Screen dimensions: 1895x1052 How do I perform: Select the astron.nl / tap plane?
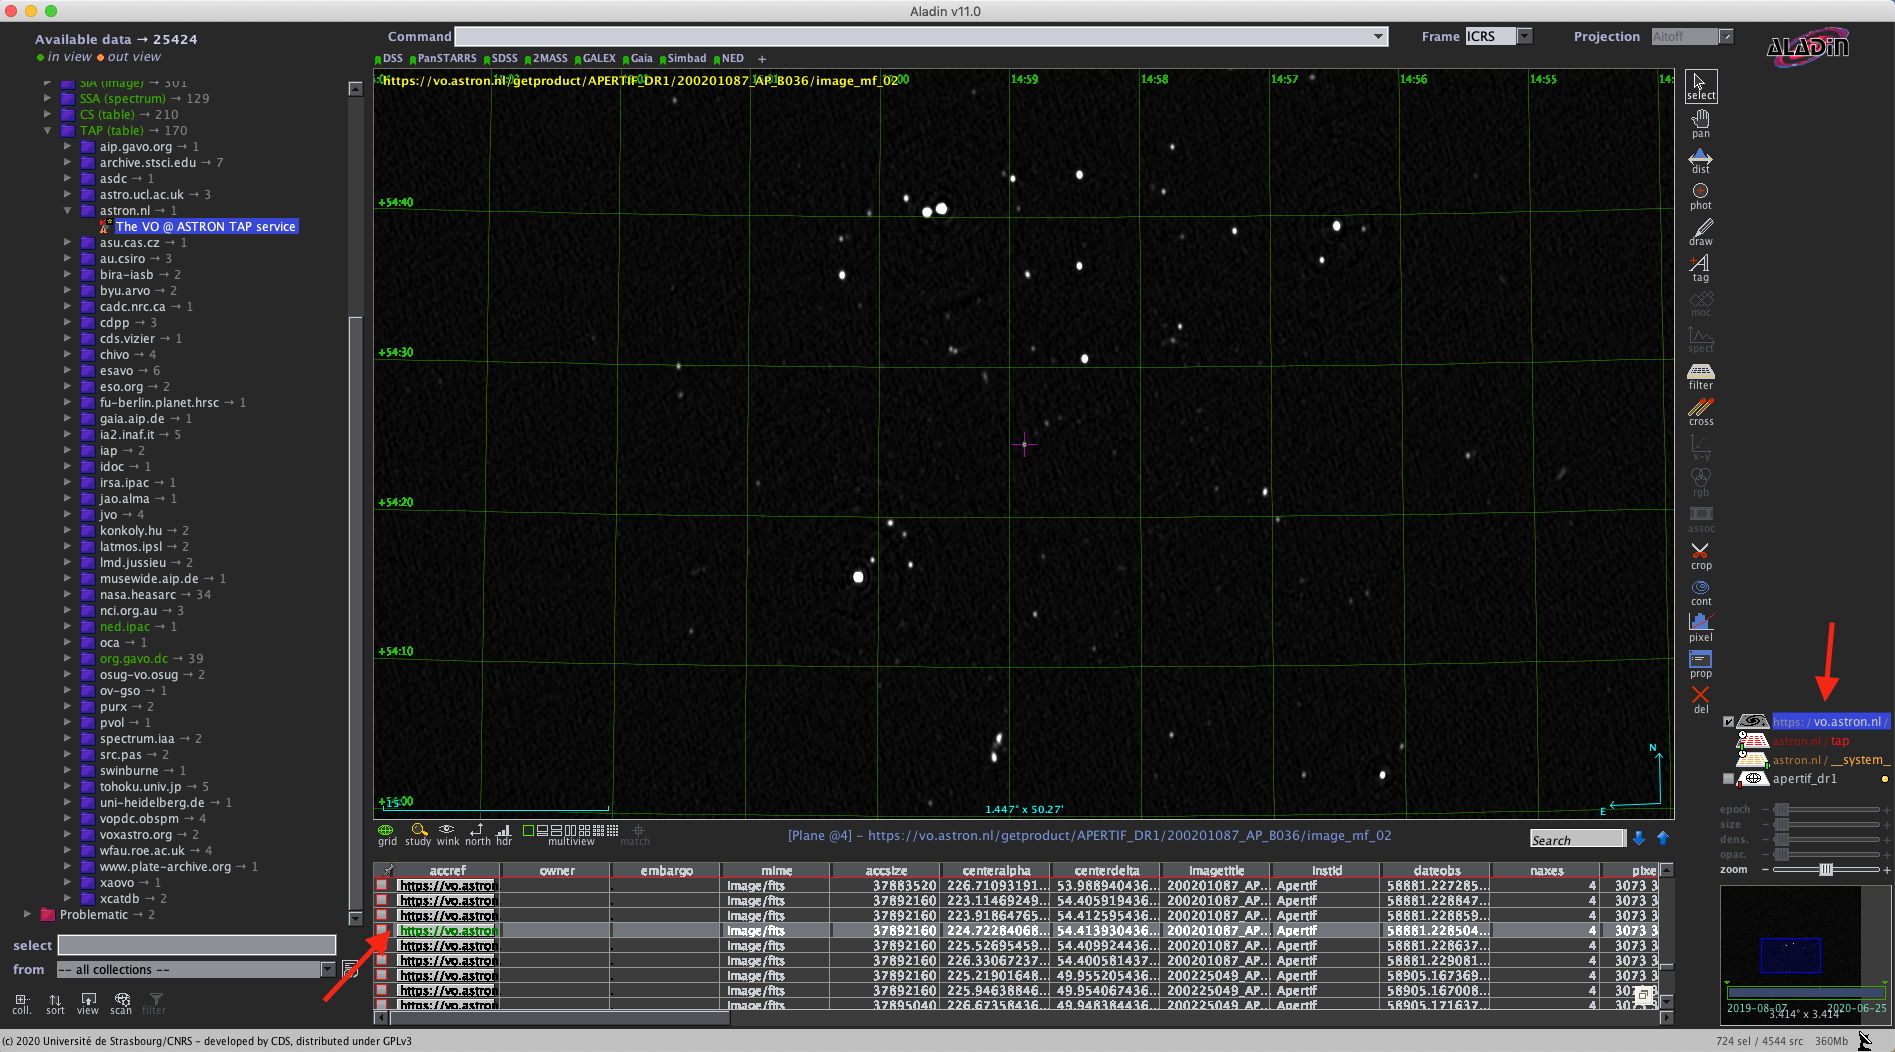click(1811, 741)
